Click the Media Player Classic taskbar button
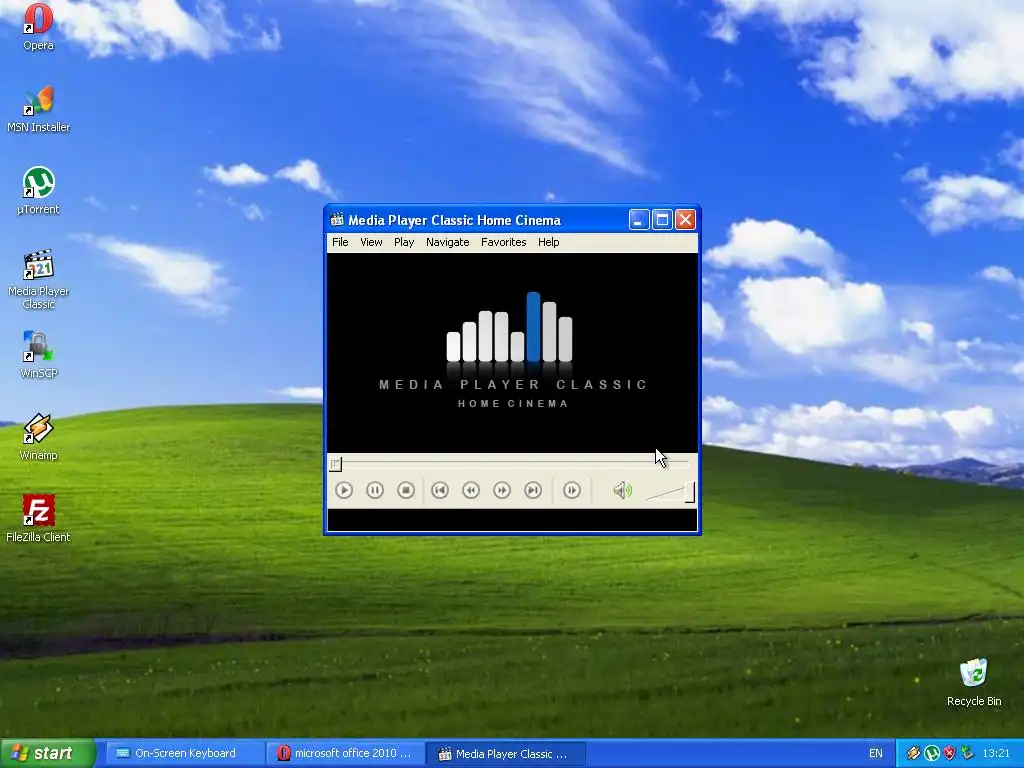This screenshot has height=768, width=1024. [x=507, y=754]
